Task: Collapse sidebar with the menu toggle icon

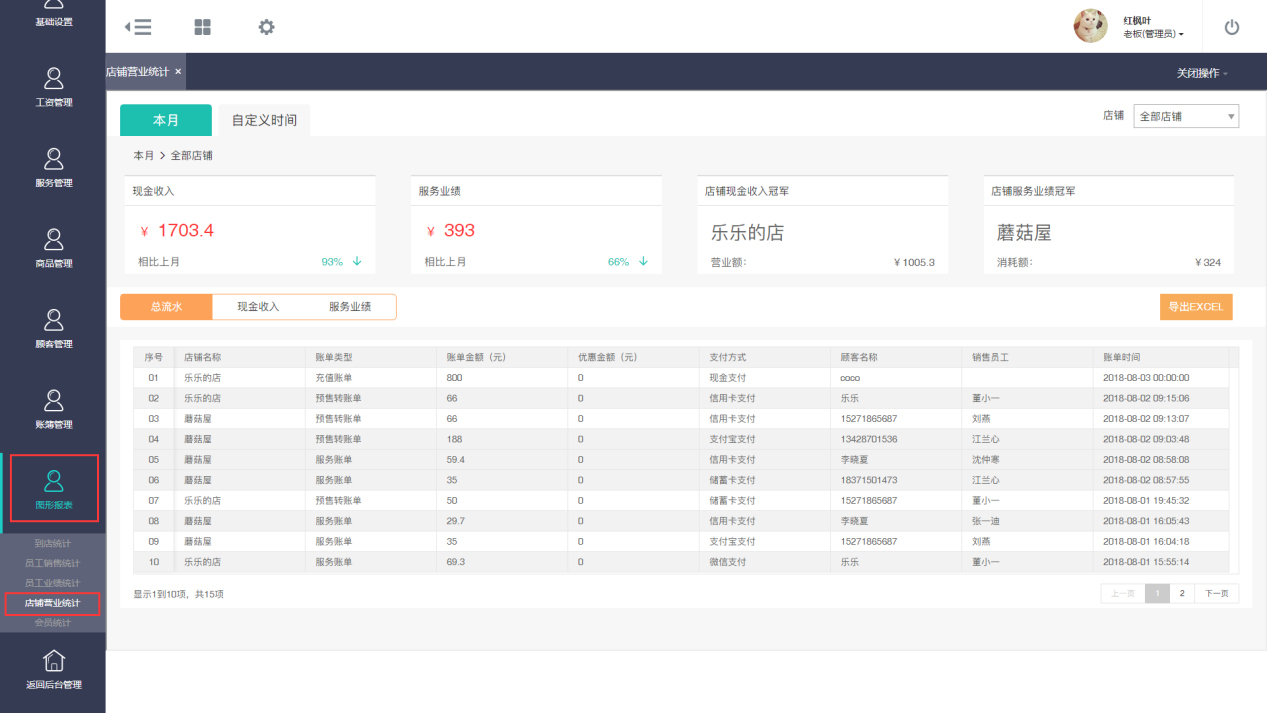Action: (x=138, y=27)
